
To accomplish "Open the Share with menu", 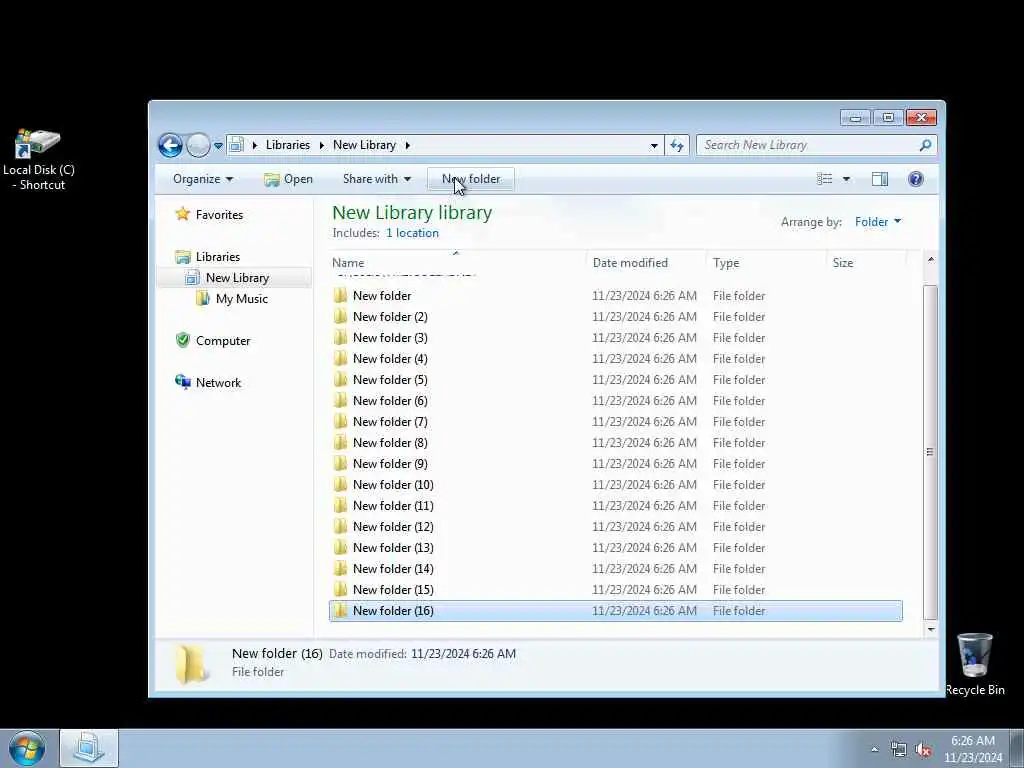I will click(377, 179).
